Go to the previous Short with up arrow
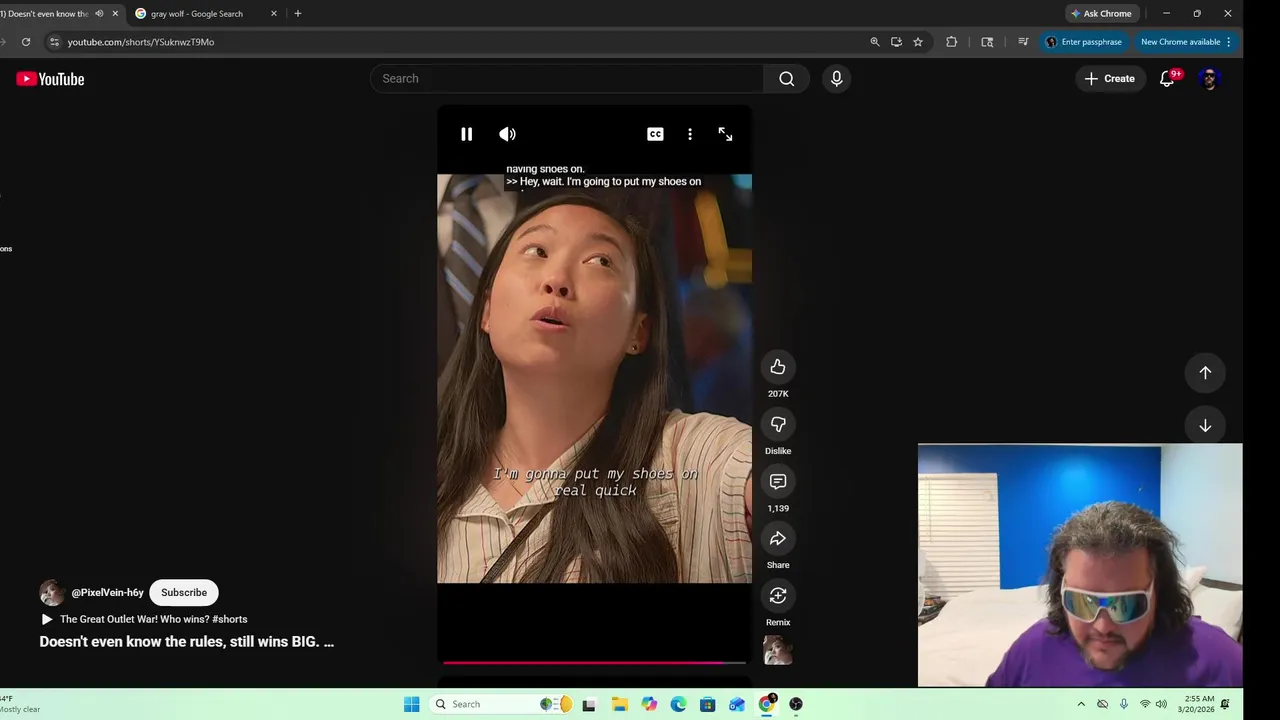This screenshot has height=720, width=1280. 1205,372
